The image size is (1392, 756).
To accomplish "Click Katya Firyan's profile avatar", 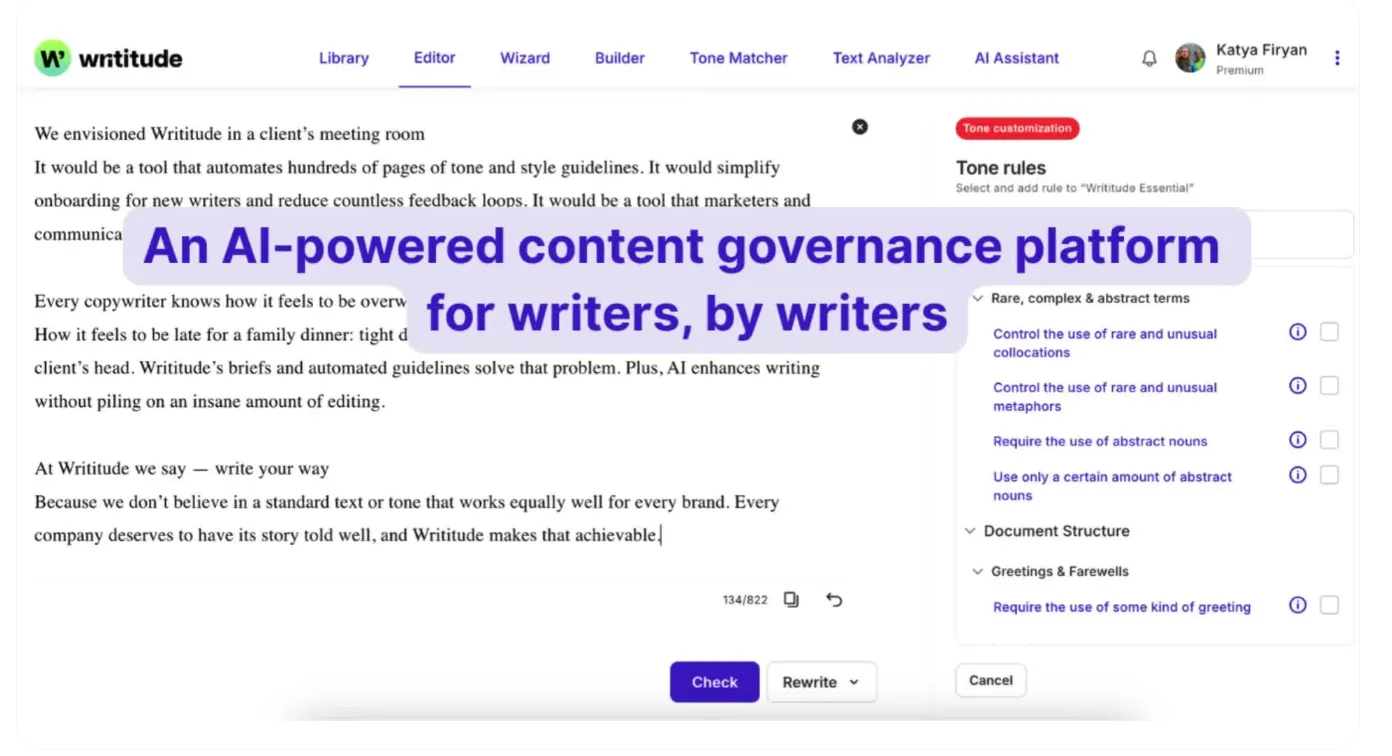I will point(1190,58).
